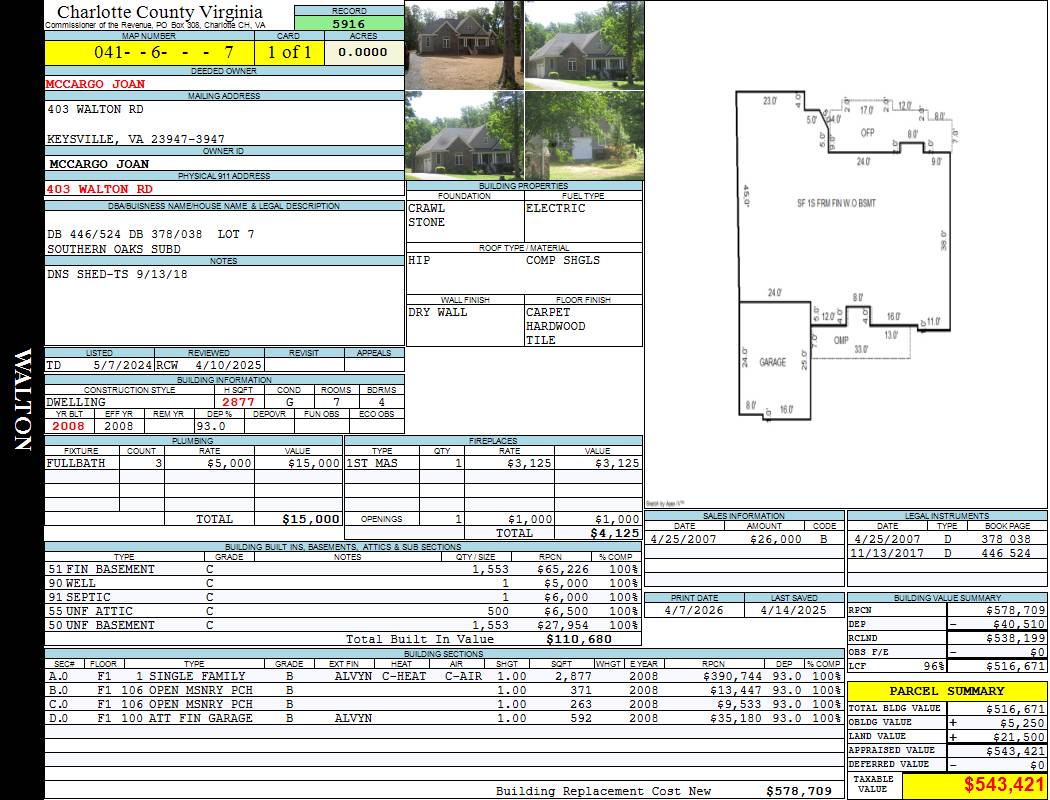Select the acres value 0.0000
1050x800 pixels.
click(363, 52)
